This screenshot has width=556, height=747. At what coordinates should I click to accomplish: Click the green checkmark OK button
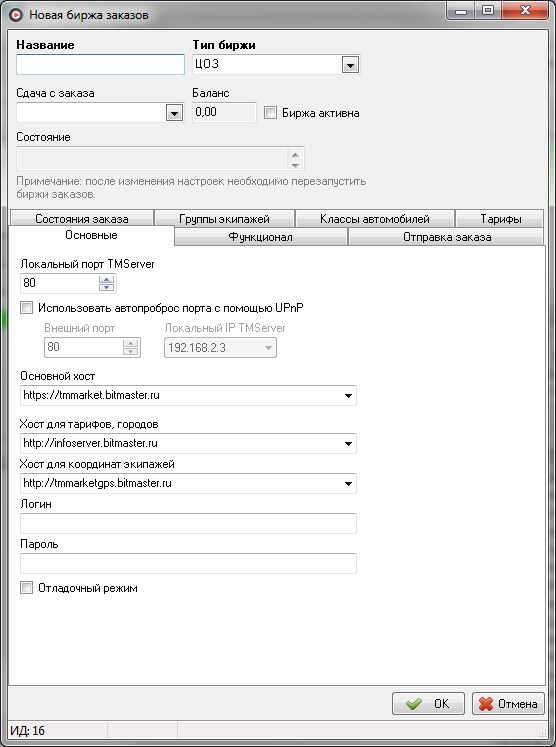[428, 703]
